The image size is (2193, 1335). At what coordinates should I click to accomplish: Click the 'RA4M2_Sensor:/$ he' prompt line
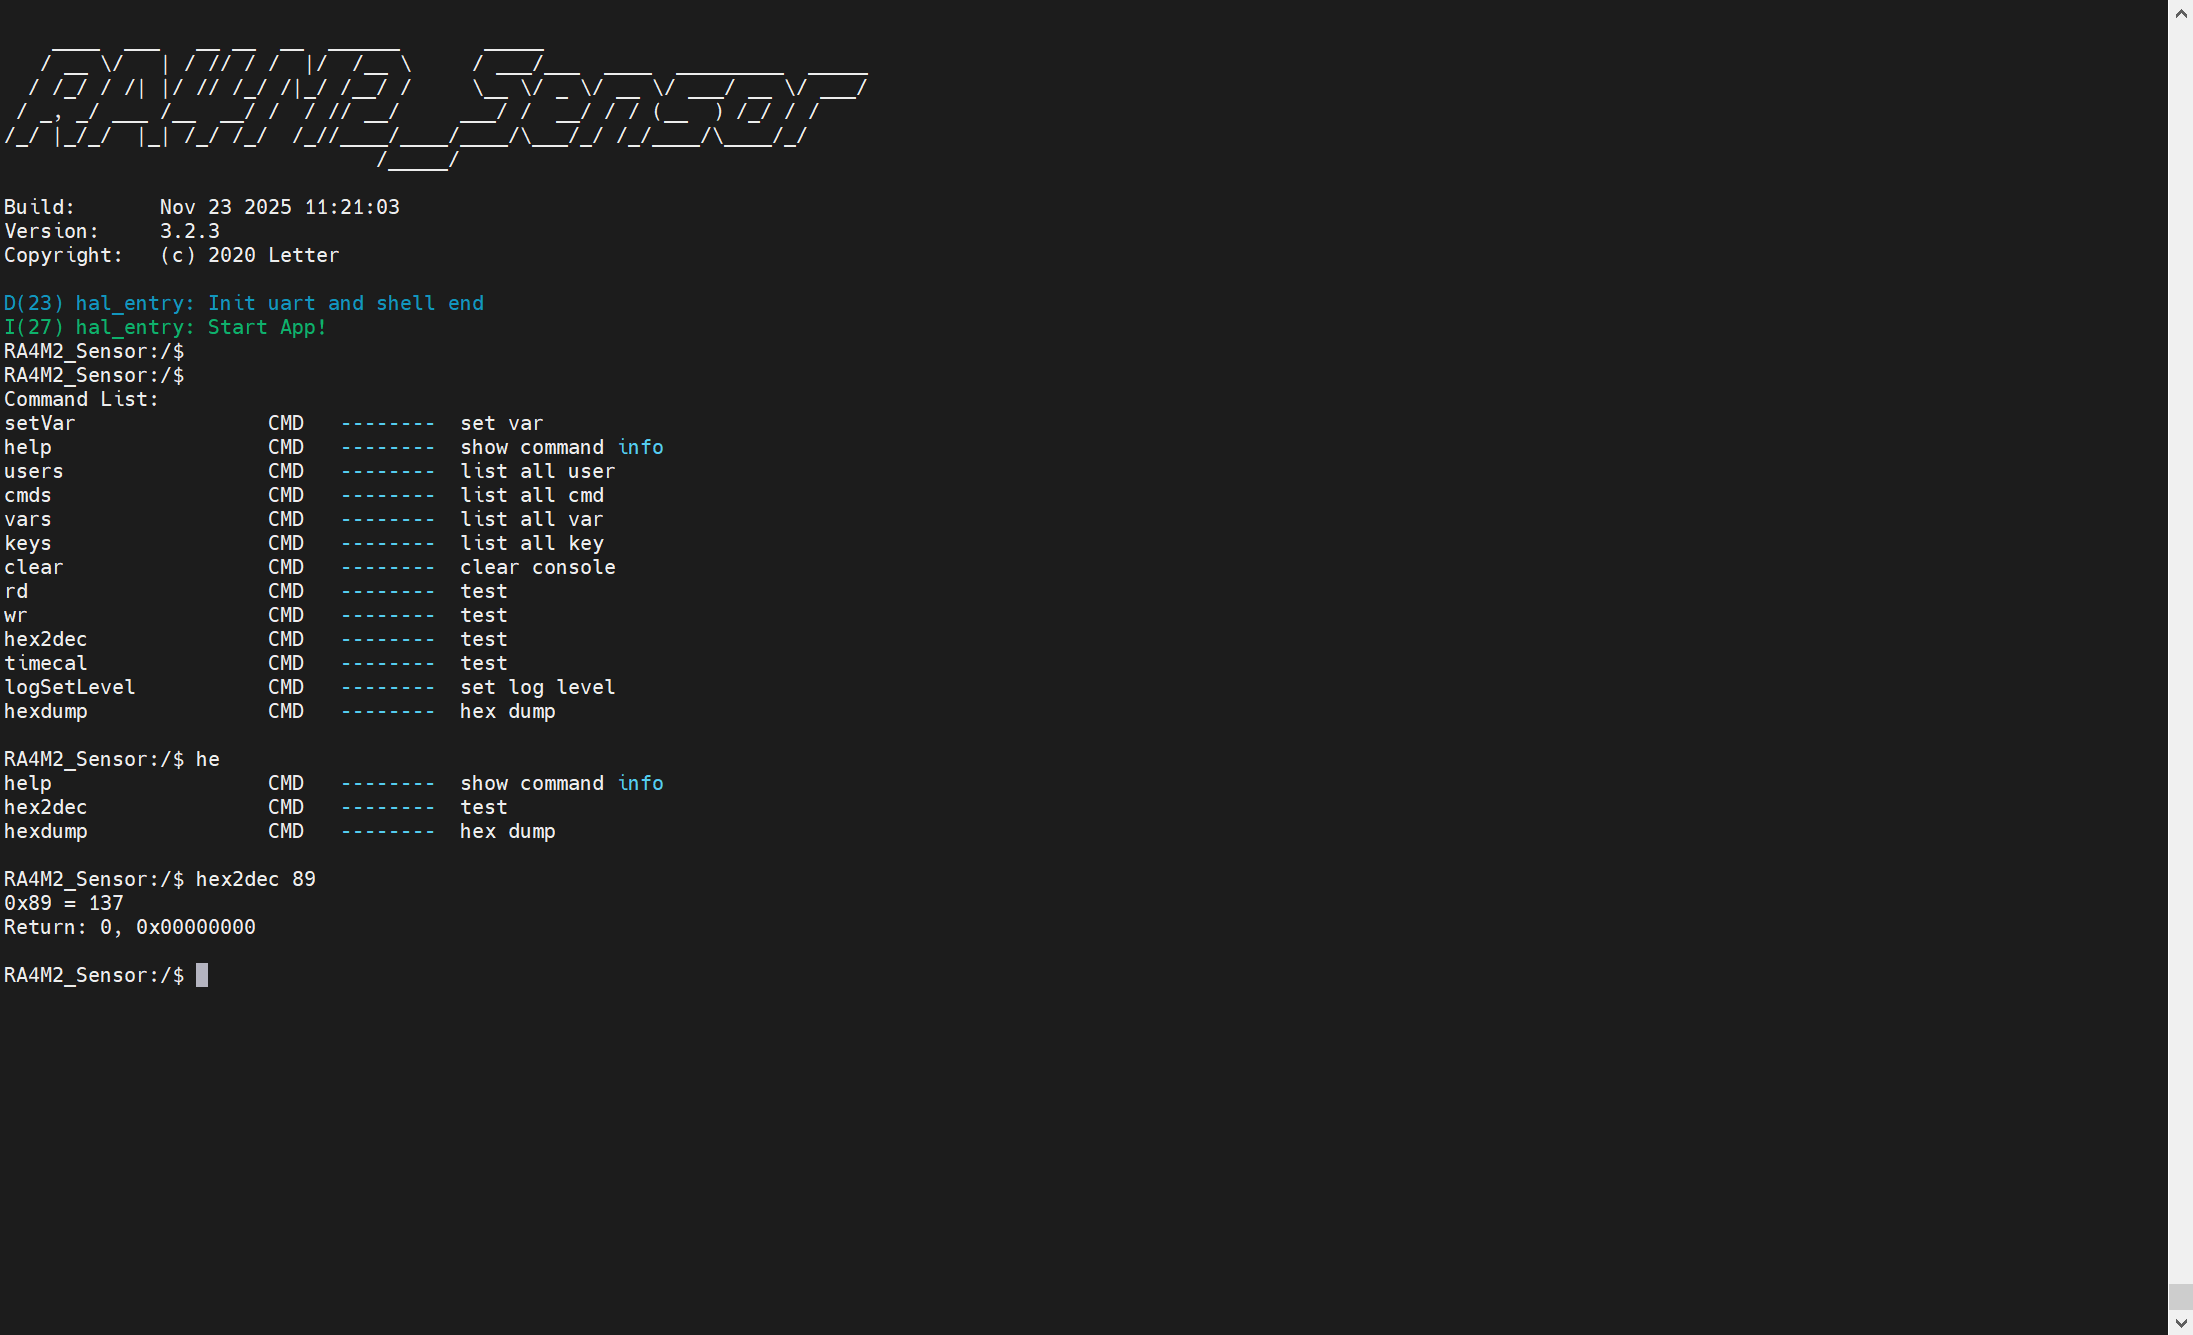pyautogui.click(x=112, y=759)
